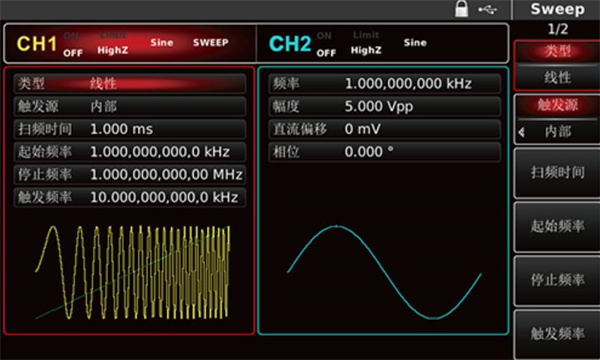Click the CH1 sweep waveform preview
This screenshot has width=600, height=360.
pyautogui.click(x=133, y=272)
